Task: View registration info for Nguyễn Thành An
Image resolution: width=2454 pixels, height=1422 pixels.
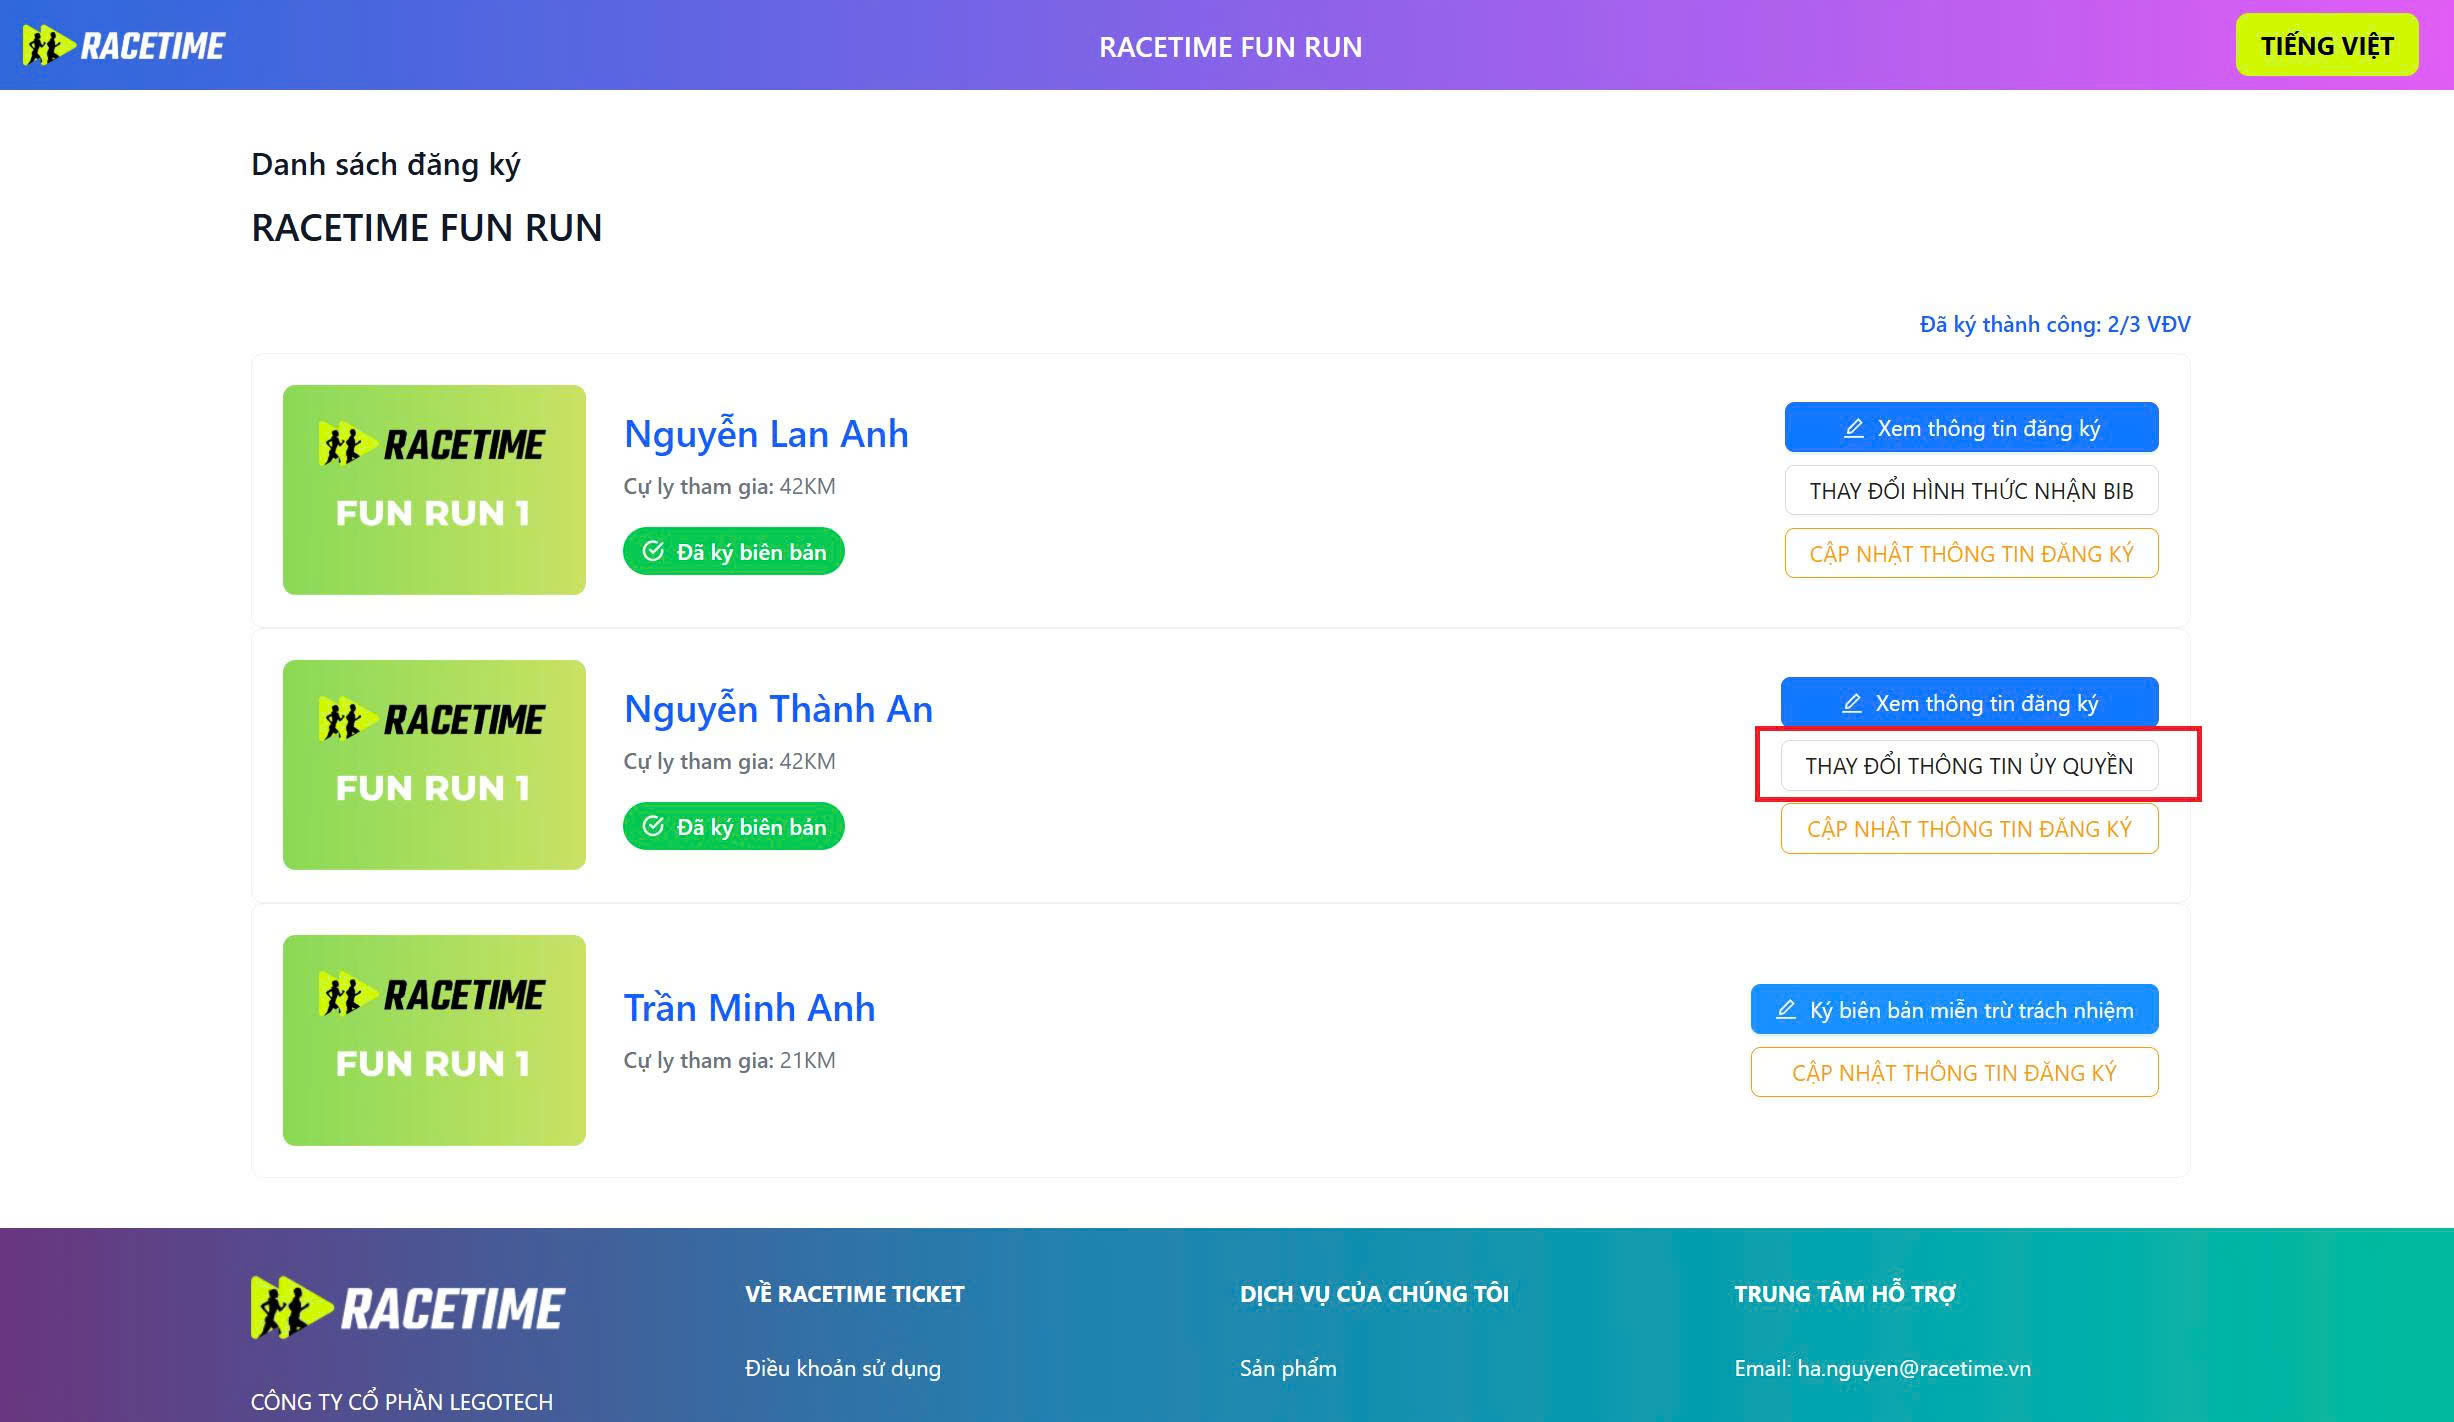Action: (x=1969, y=703)
